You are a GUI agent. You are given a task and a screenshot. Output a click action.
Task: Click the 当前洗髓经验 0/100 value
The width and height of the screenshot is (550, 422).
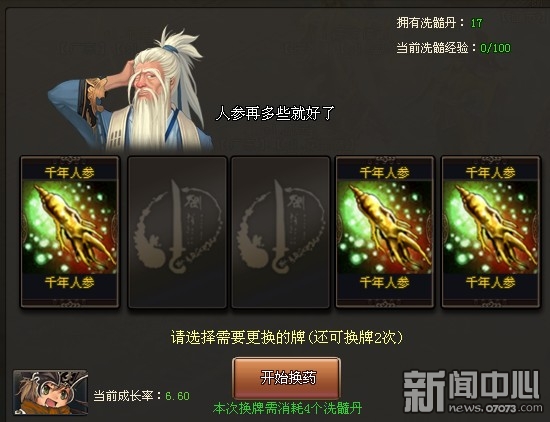(495, 48)
